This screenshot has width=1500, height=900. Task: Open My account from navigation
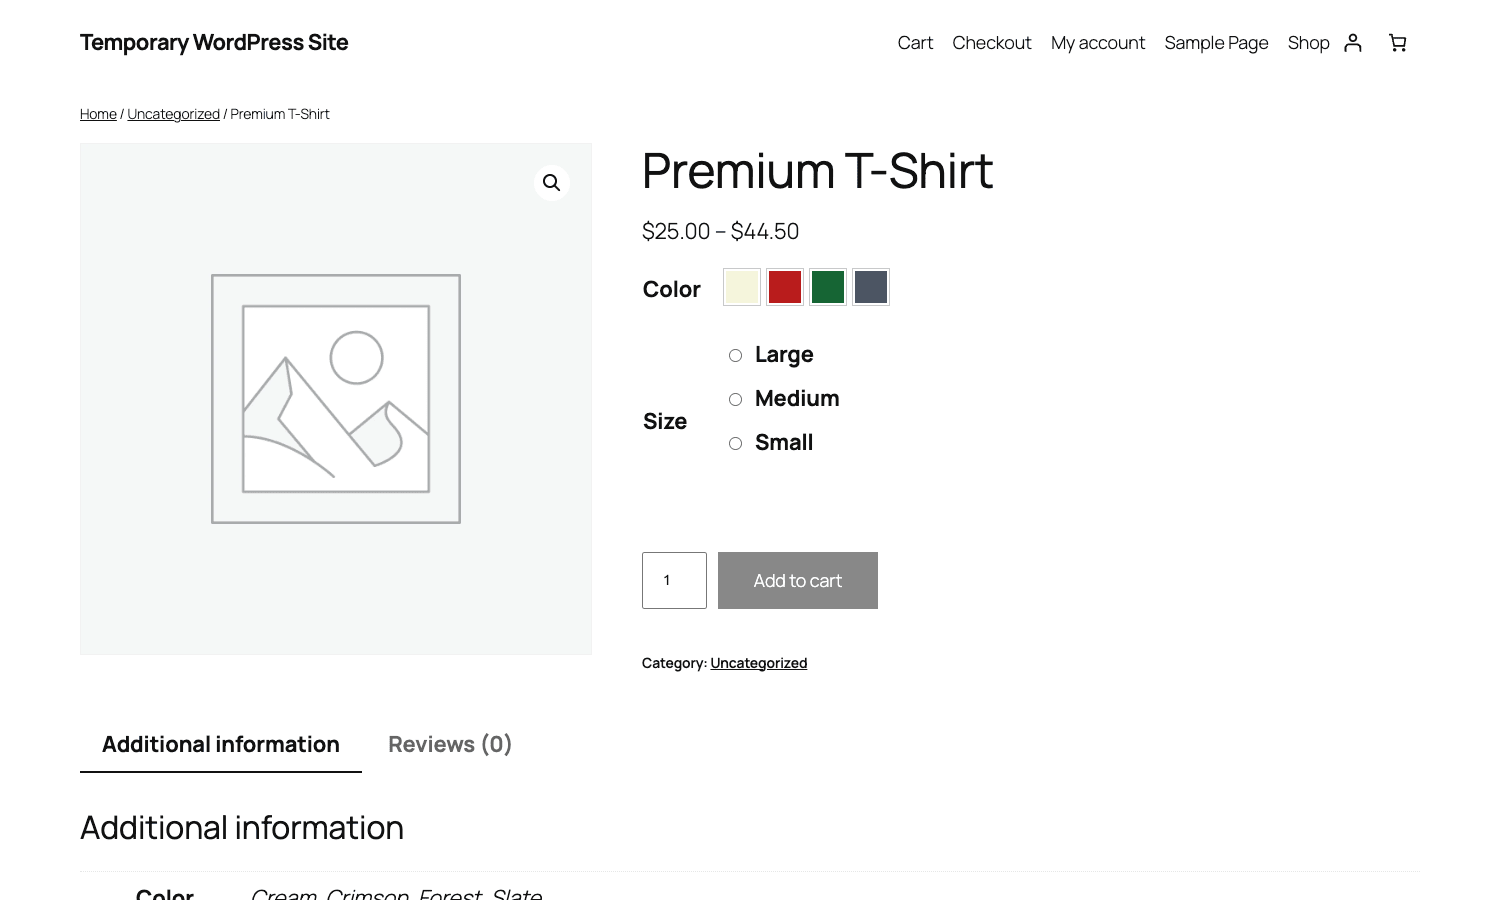(1098, 43)
